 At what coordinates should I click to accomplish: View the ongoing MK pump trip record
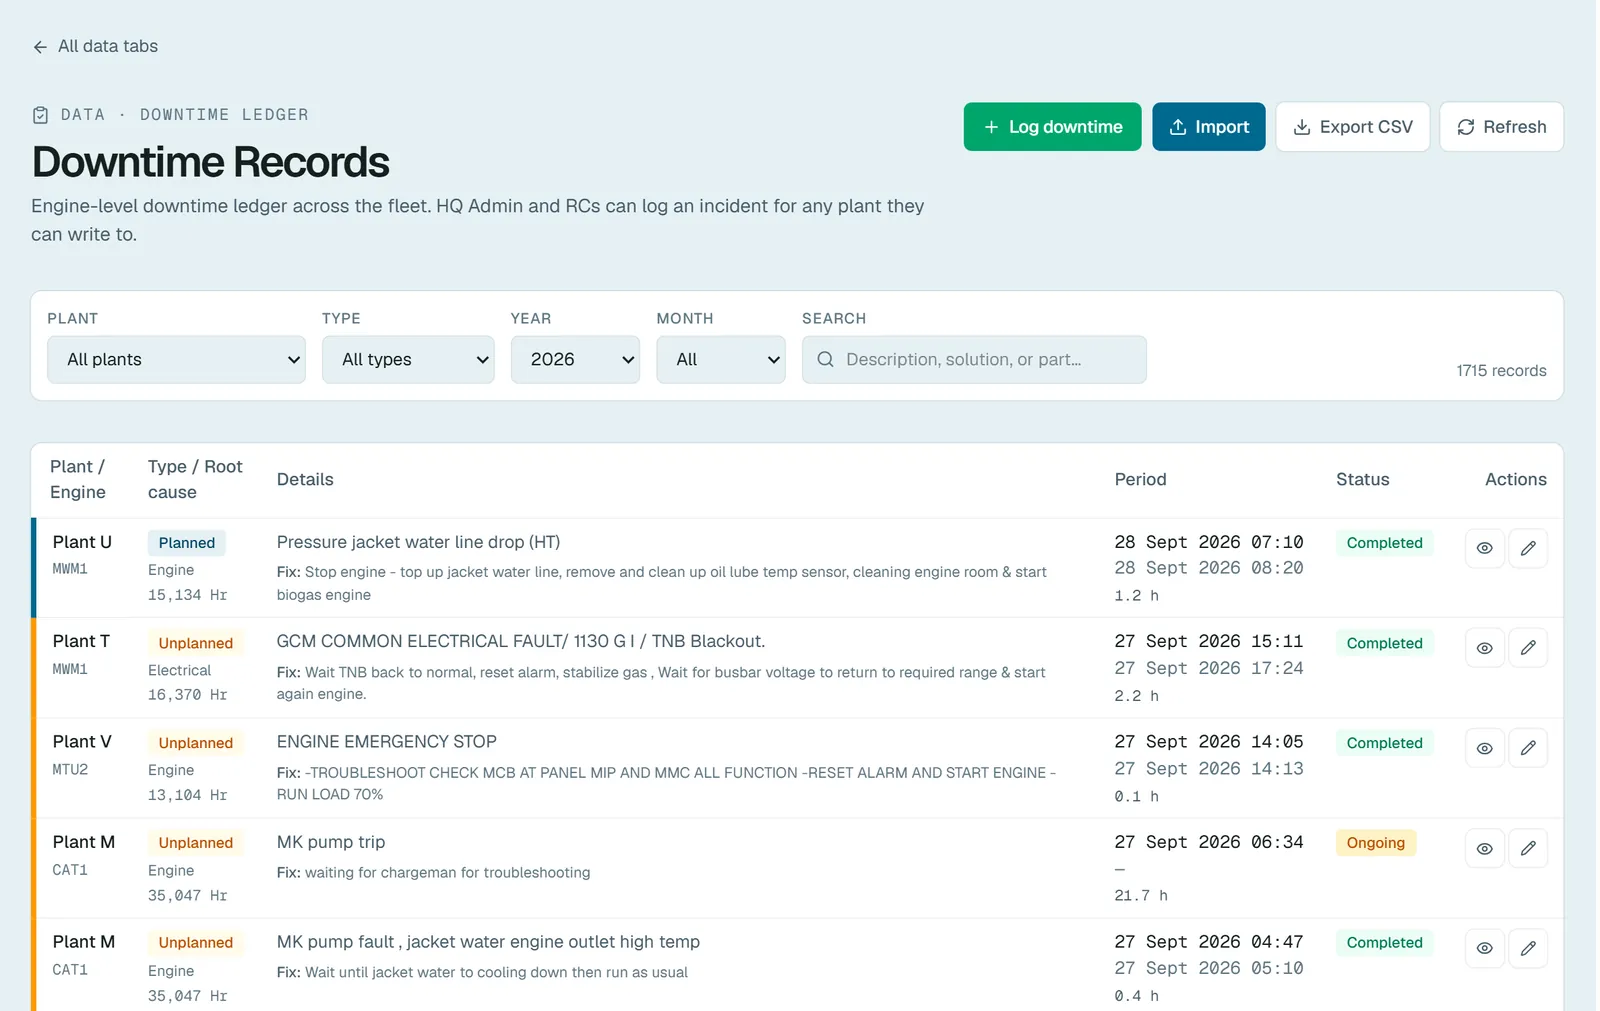point(1484,848)
